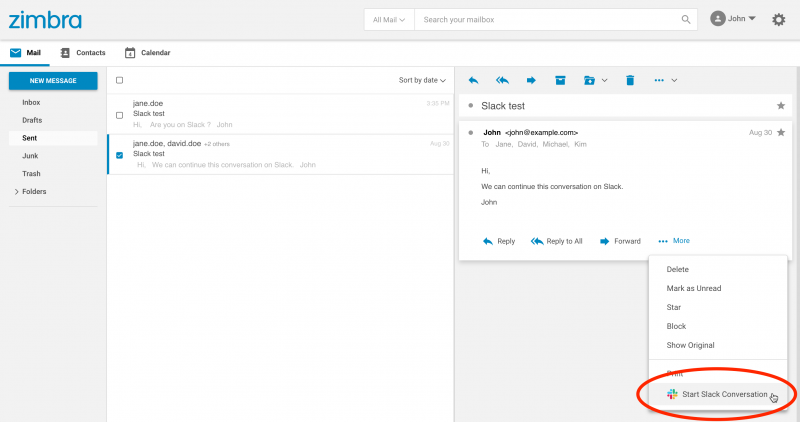This screenshot has width=800, height=422.
Task: Delete message using the toolbar trash icon
Action: click(630, 80)
